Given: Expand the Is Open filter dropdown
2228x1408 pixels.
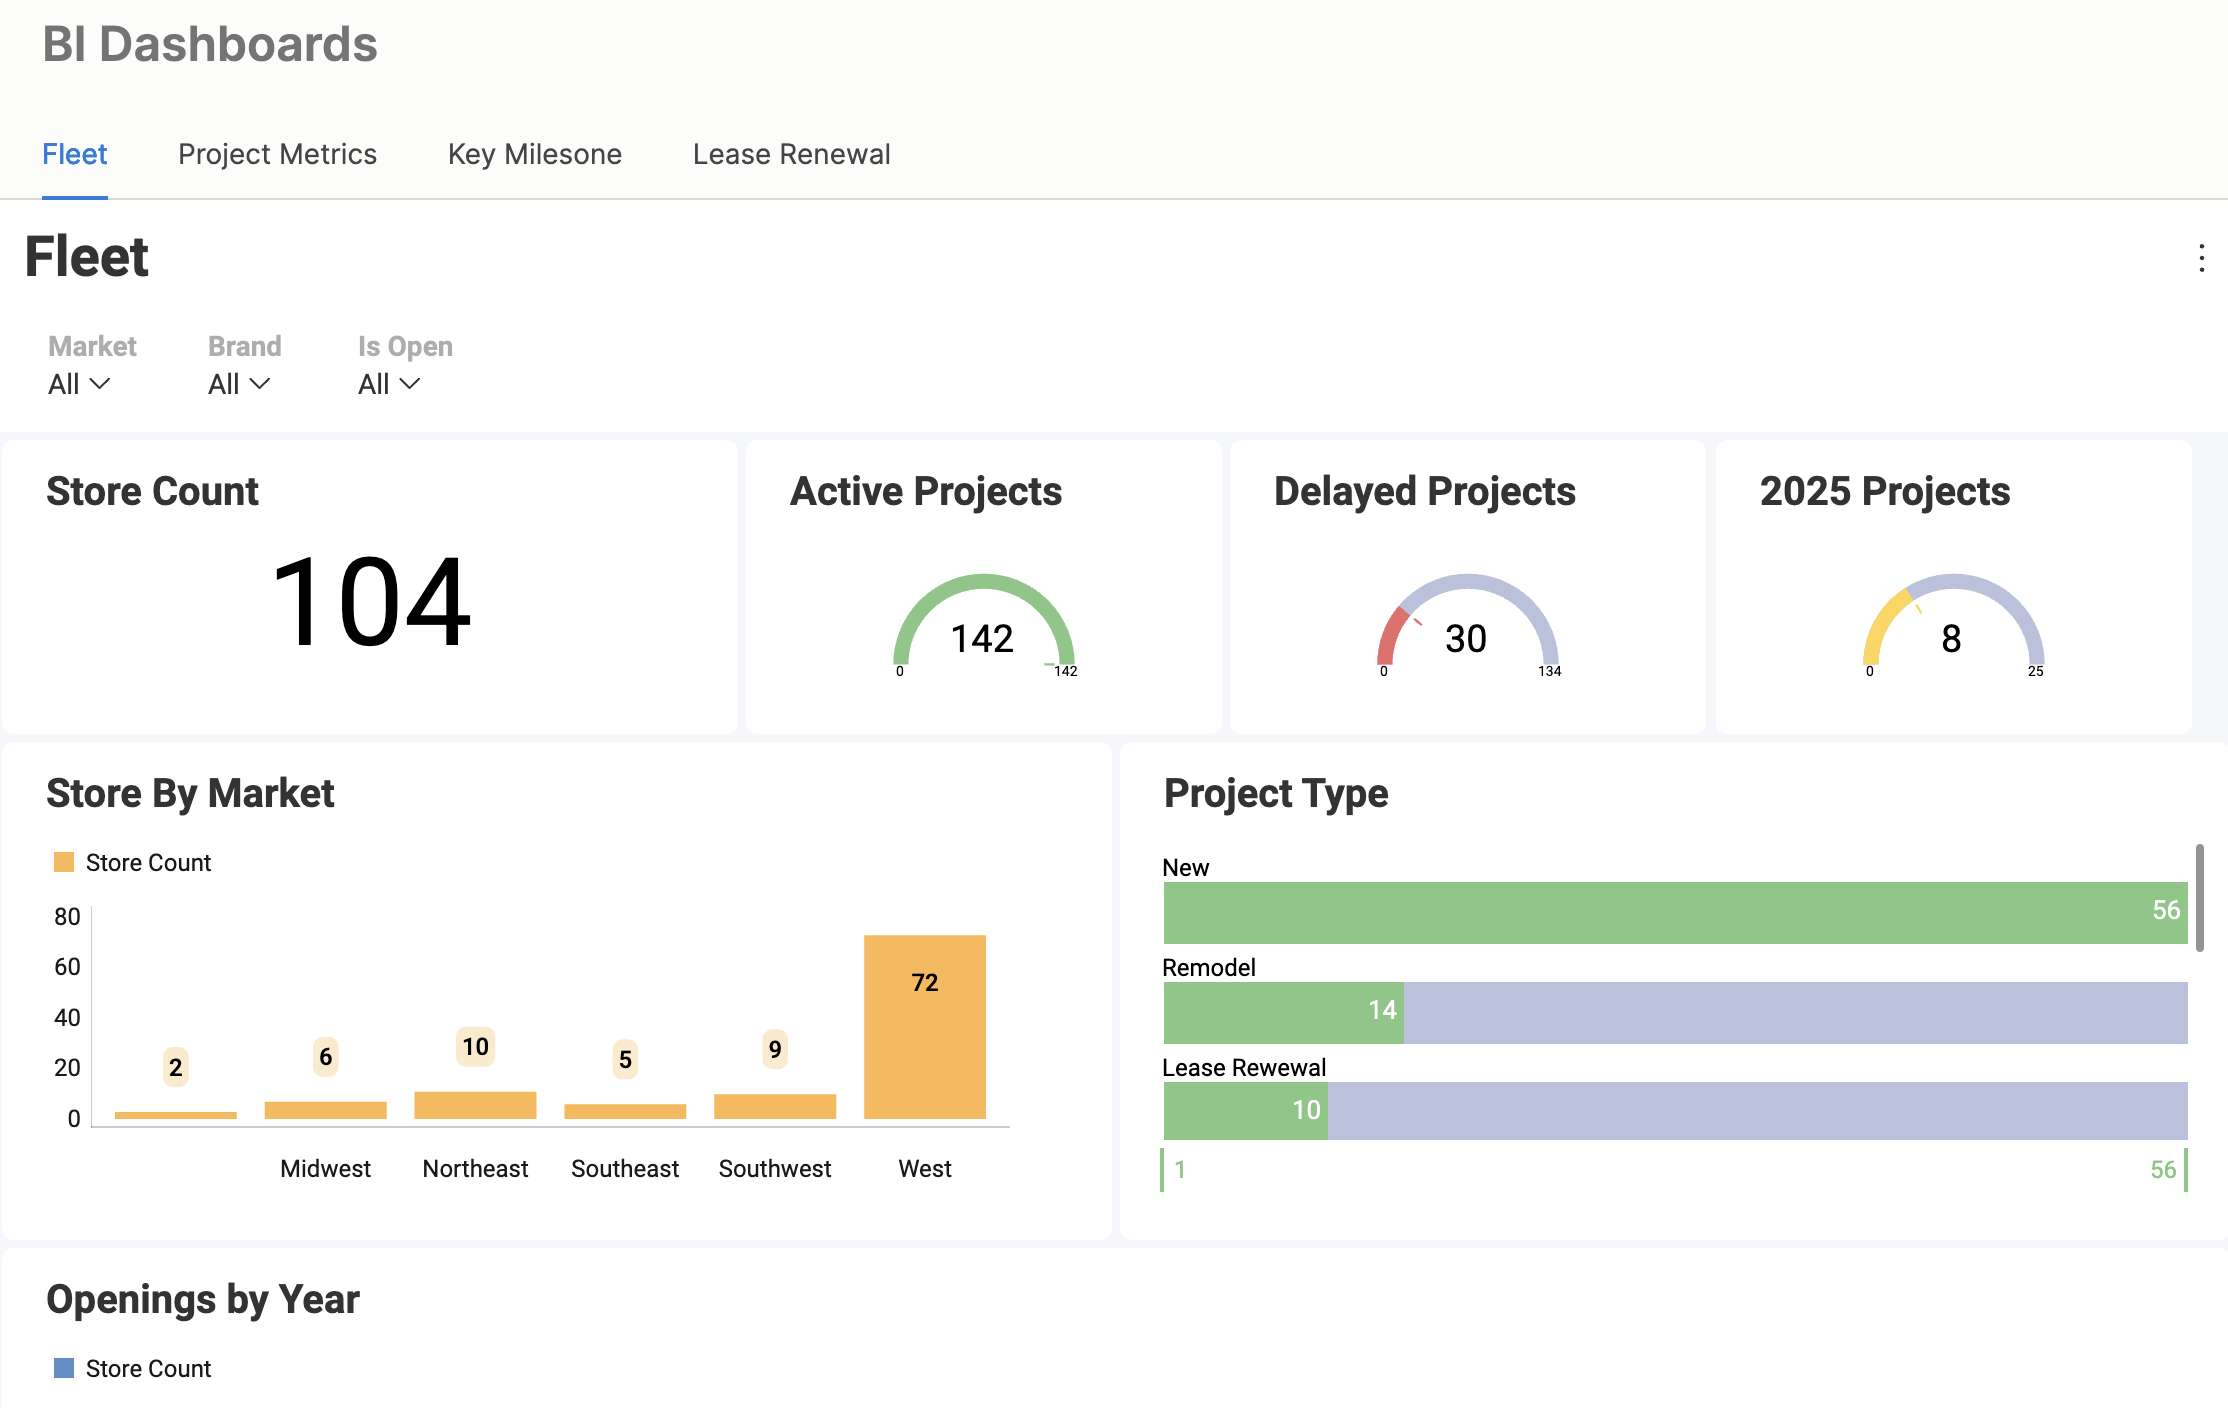Looking at the screenshot, I should 389,384.
